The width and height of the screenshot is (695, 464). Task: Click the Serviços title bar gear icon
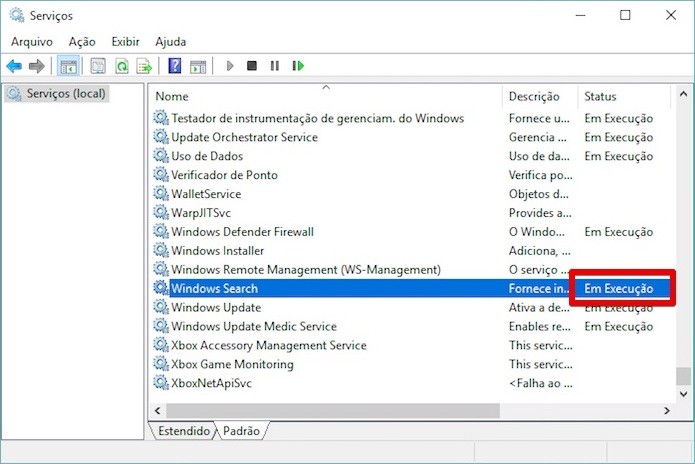click(x=17, y=16)
